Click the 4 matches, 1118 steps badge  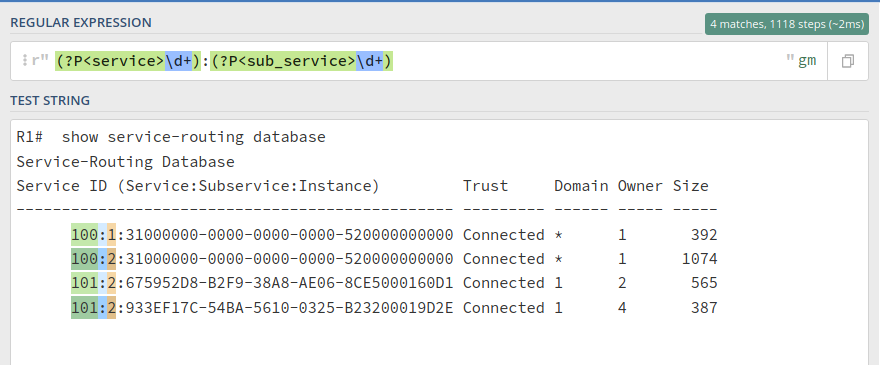click(x=787, y=24)
